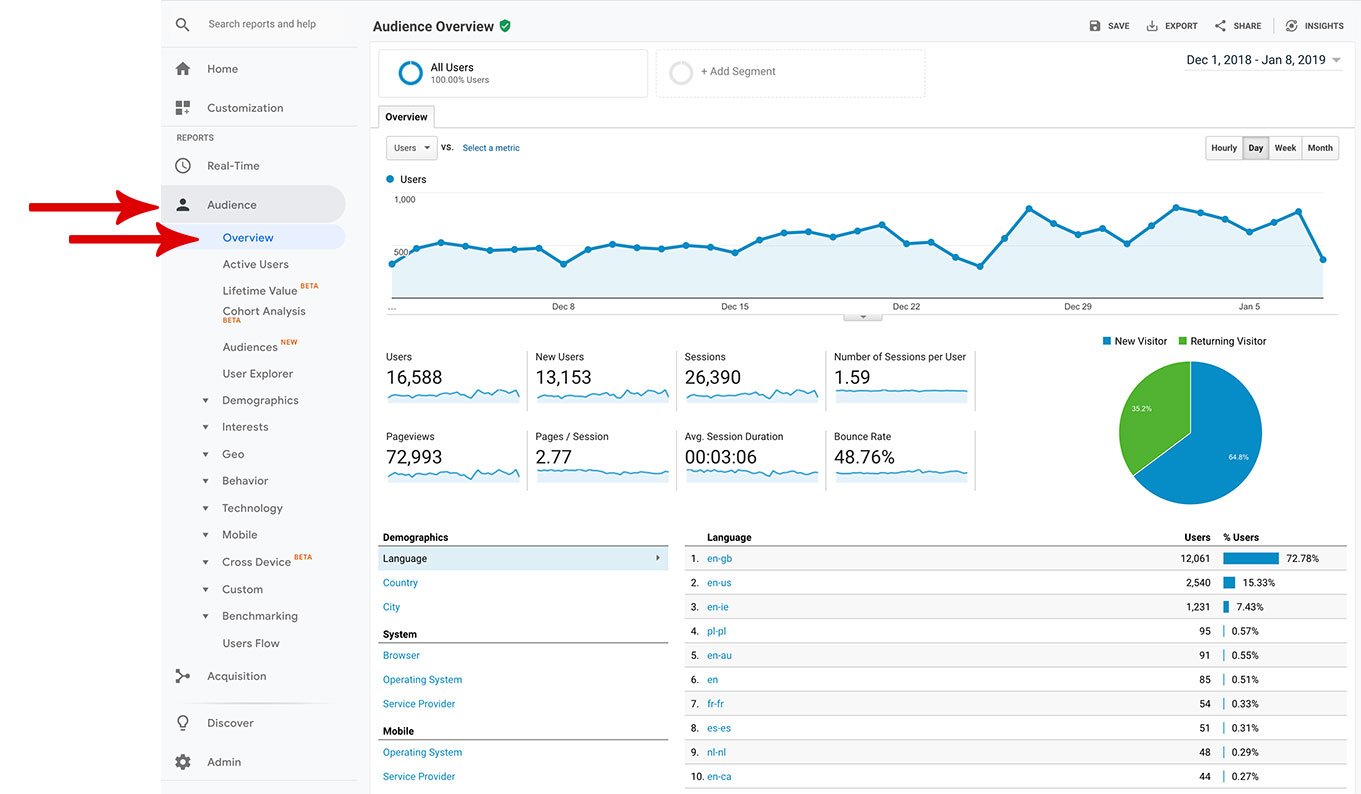Click the Discover lightbulb icon
Image resolution: width=1361 pixels, height=794 pixels.
182,723
